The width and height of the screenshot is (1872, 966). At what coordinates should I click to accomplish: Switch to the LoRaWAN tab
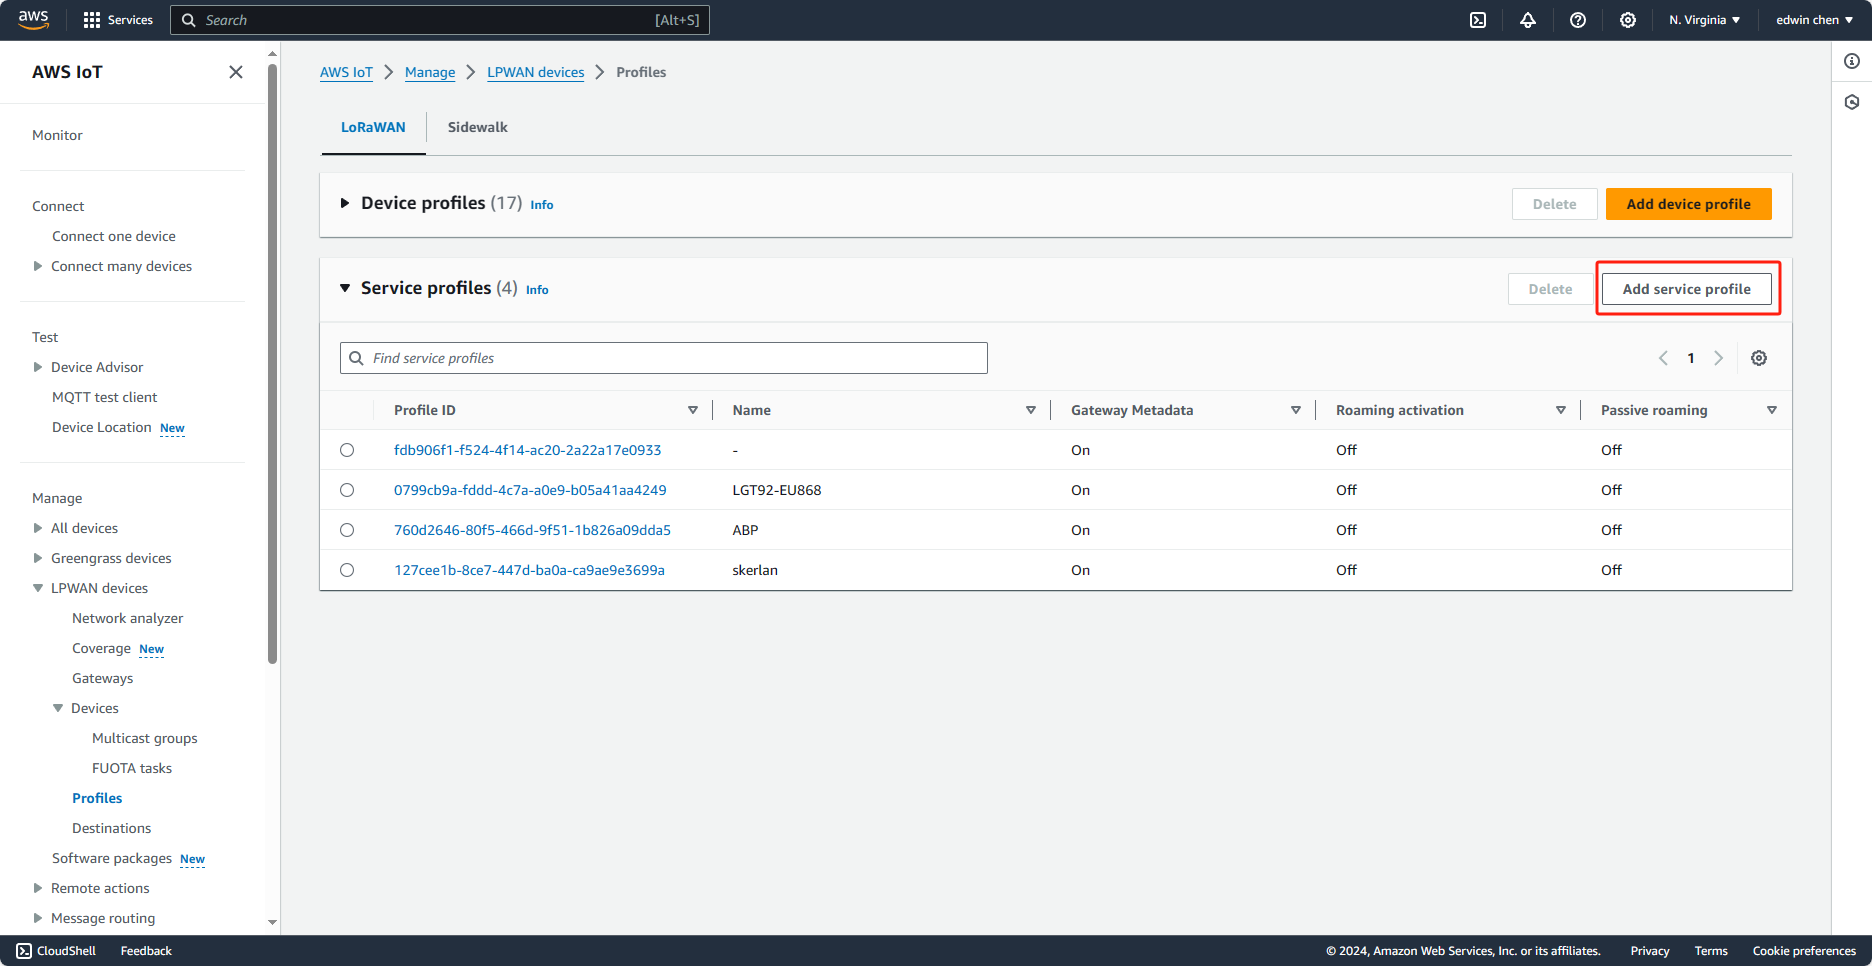[x=373, y=127]
